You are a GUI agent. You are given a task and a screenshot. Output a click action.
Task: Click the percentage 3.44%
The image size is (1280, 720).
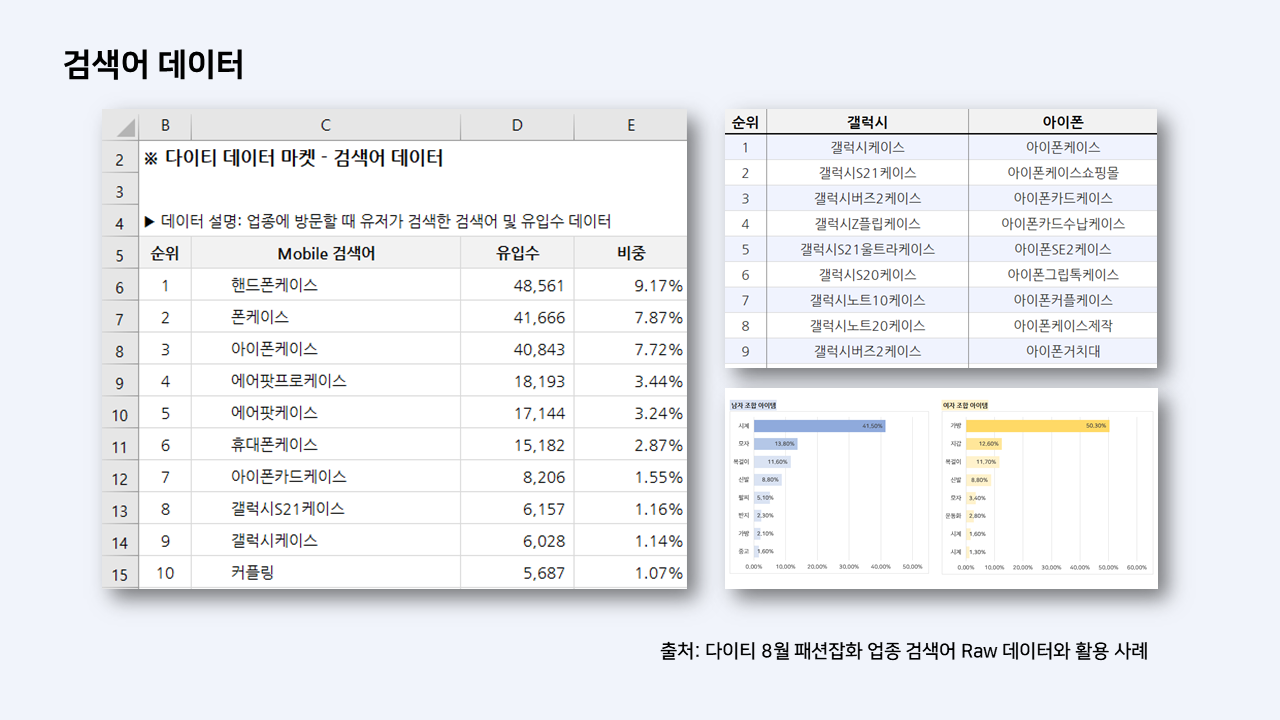tap(659, 382)
